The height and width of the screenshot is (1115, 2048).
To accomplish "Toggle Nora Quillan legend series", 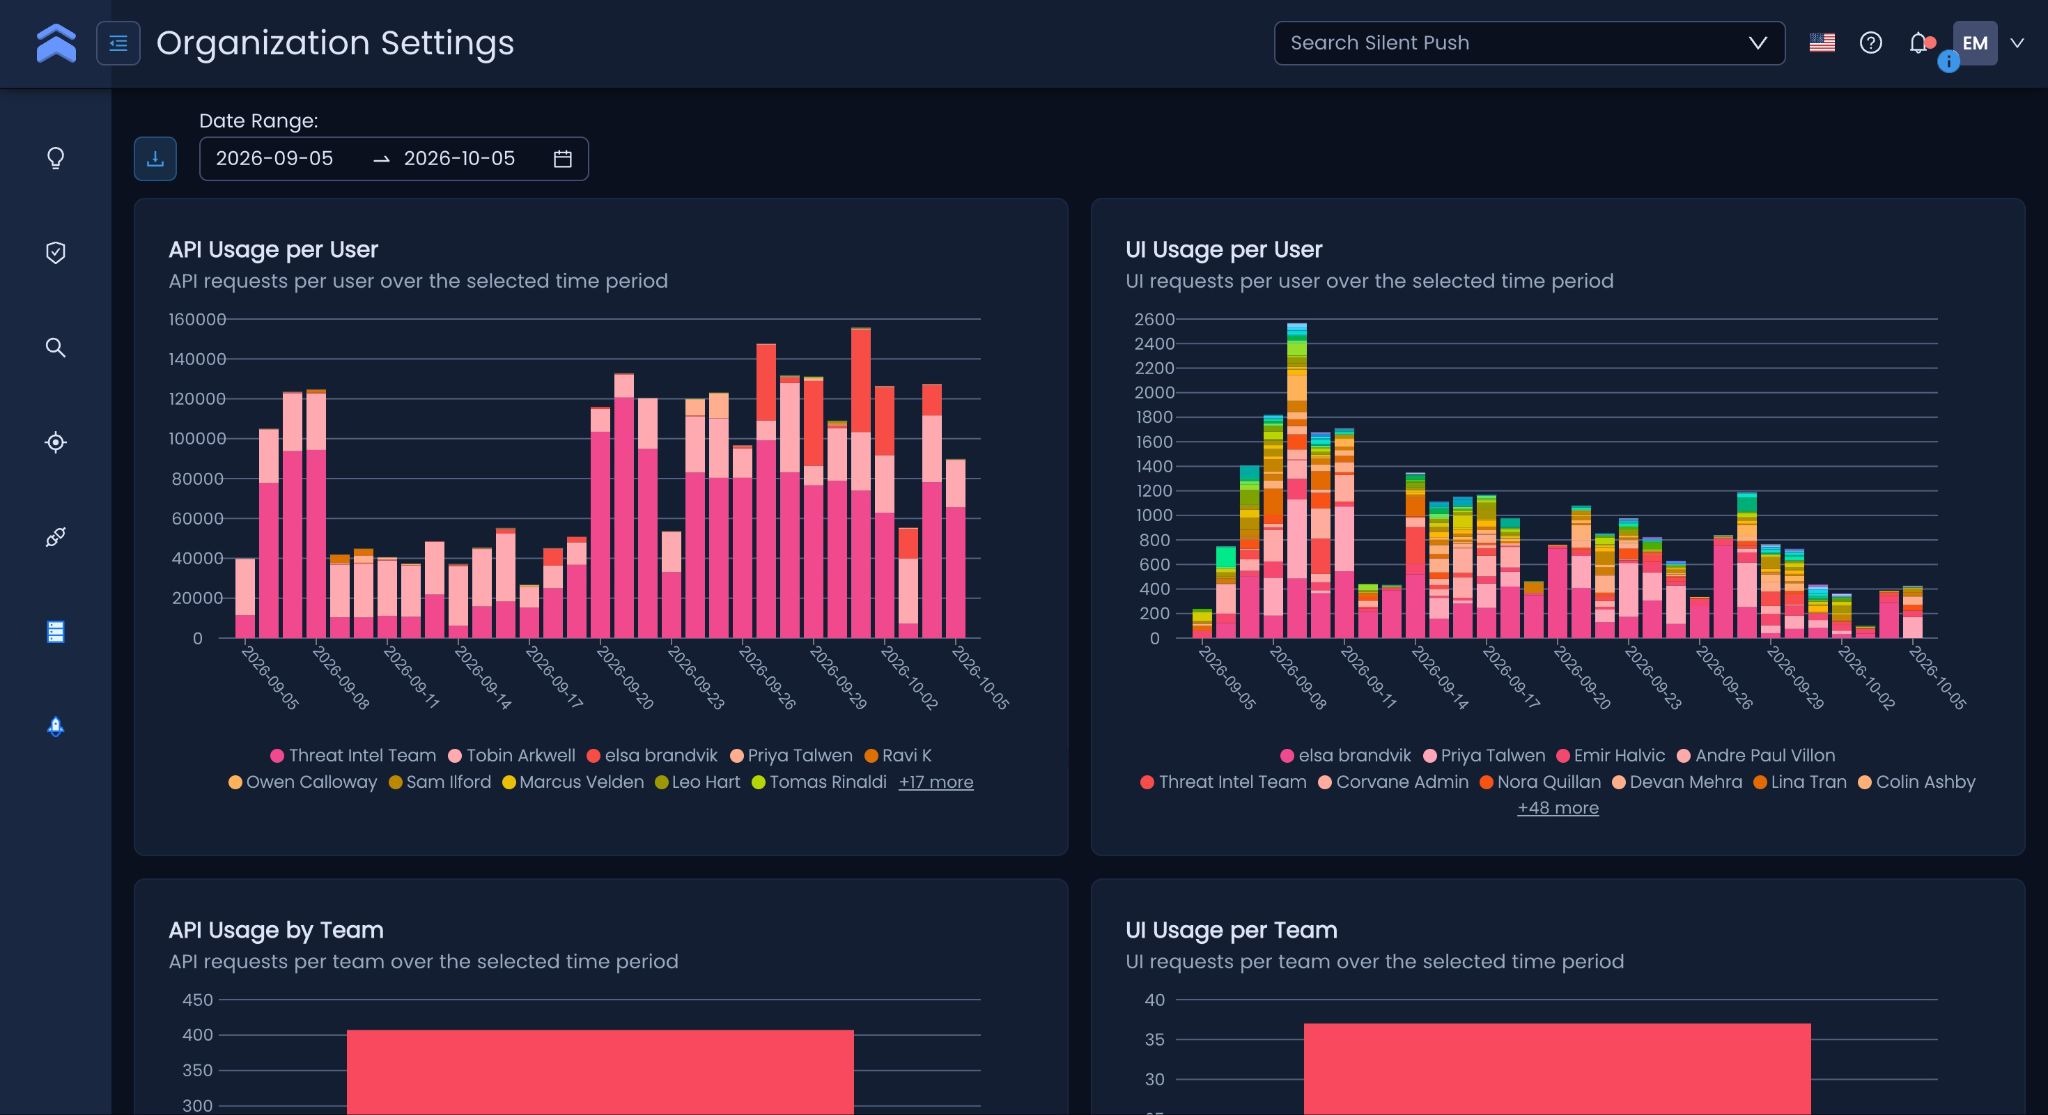I will tap(1540, 782).
